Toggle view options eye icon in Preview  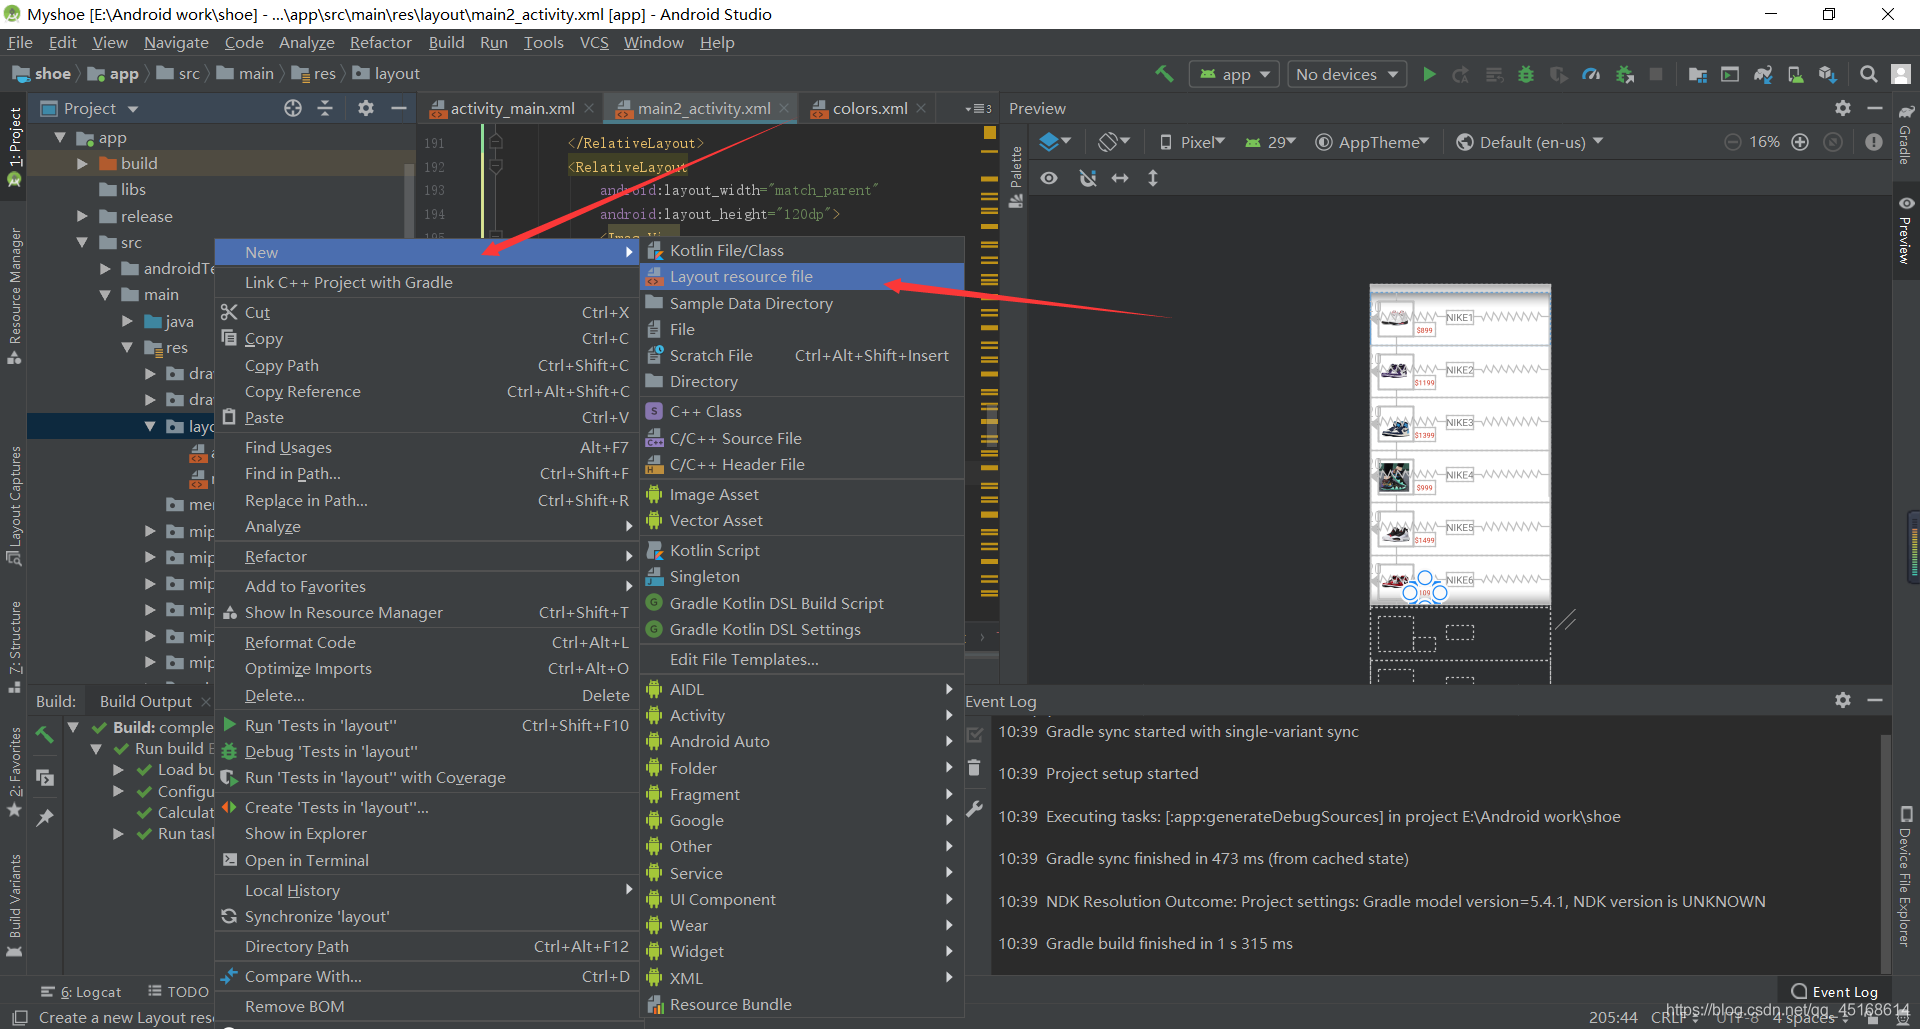tap(1049, 177)
